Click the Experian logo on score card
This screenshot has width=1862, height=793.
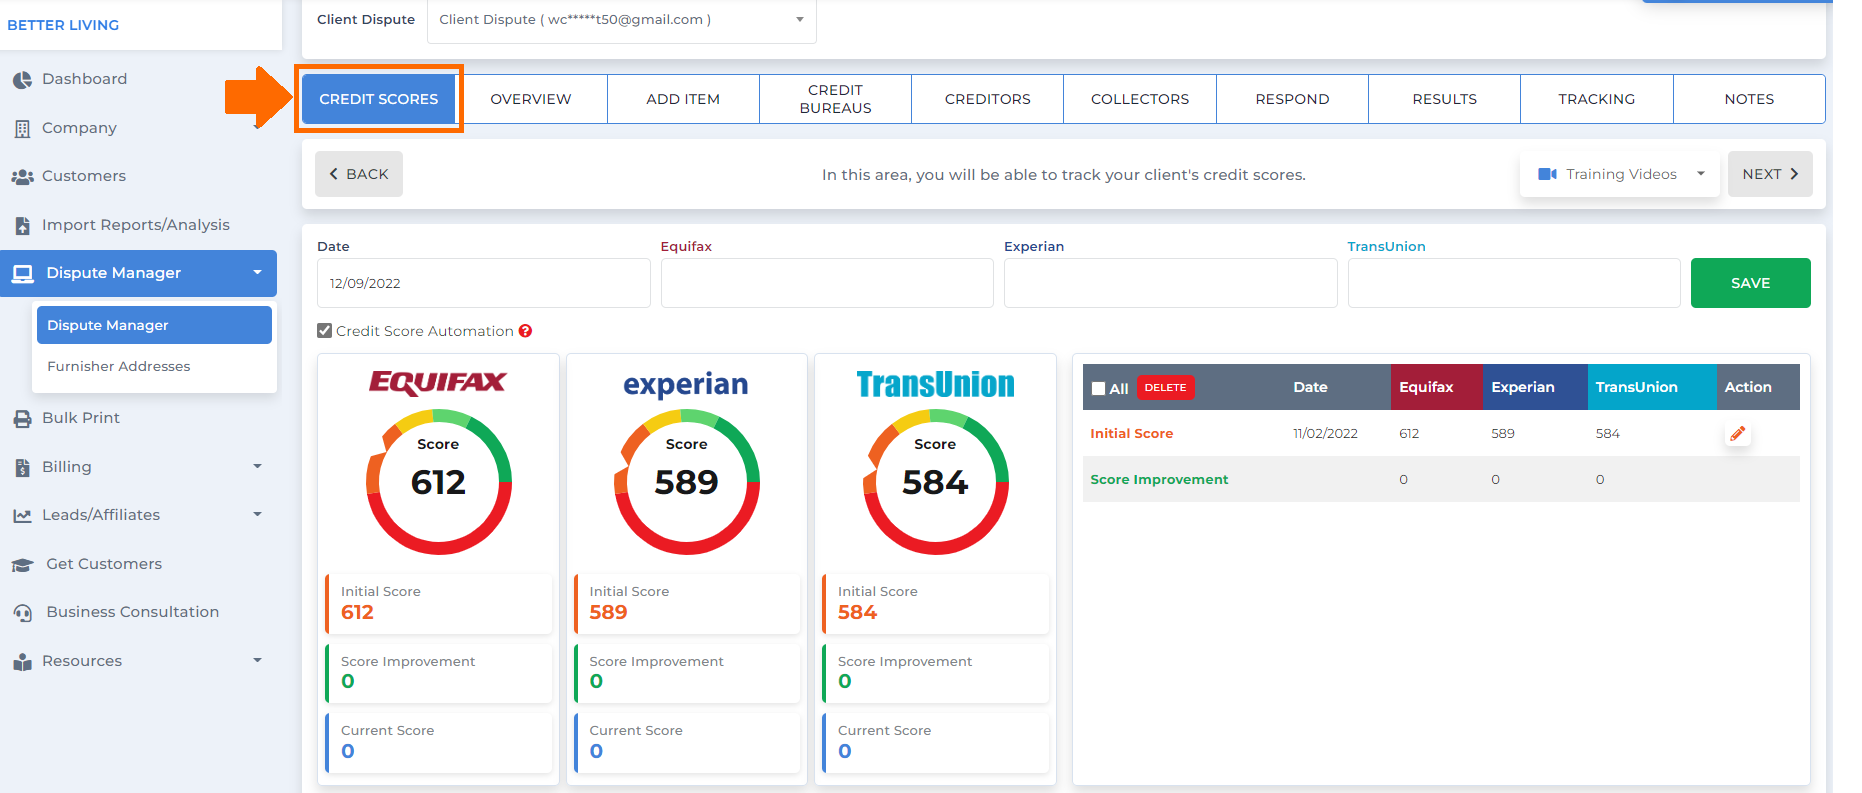686,385
